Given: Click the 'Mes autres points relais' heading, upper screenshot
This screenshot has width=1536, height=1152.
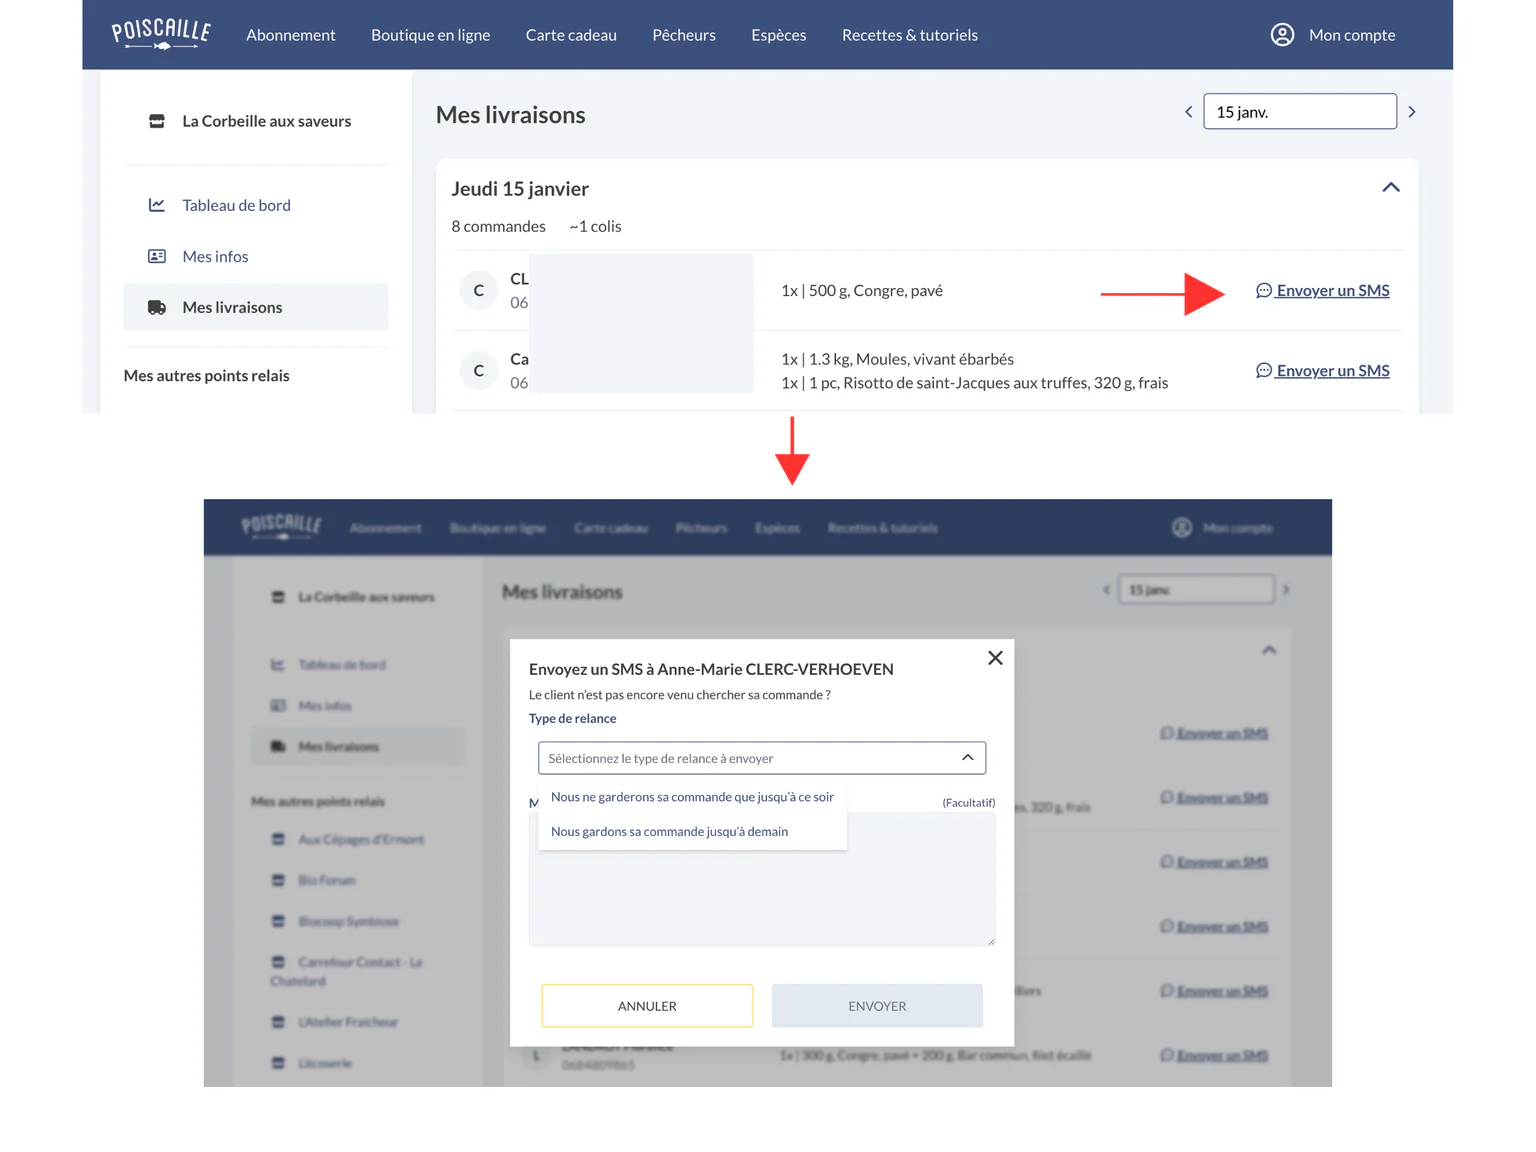Looking at the screenshot, I should [x=207, y=376].
